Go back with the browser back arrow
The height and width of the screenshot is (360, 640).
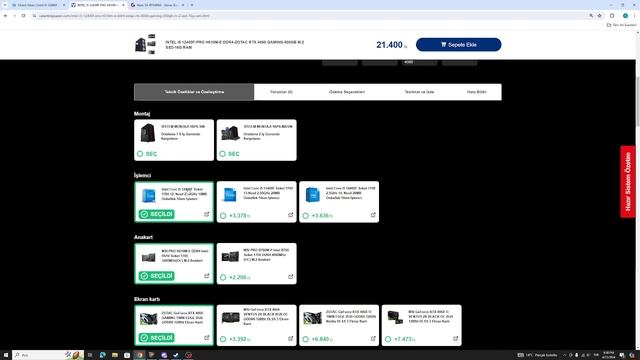coord(5,16)
